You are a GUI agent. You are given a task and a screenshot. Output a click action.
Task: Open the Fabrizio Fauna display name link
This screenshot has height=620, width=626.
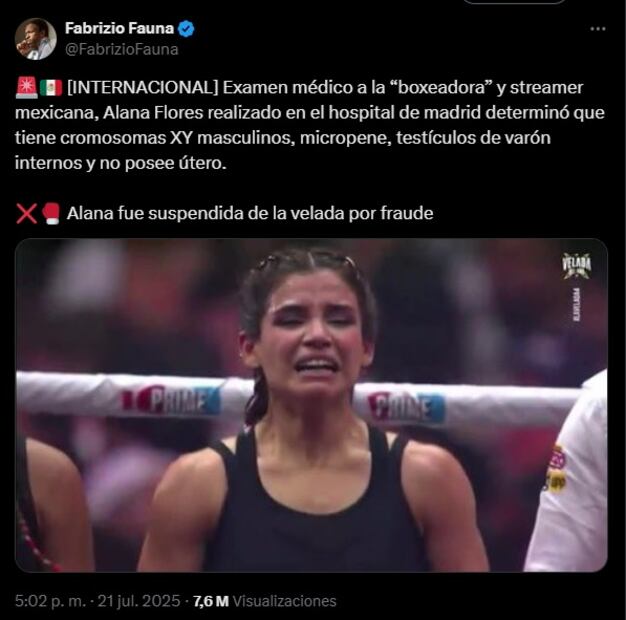click(x=119, y=28)
